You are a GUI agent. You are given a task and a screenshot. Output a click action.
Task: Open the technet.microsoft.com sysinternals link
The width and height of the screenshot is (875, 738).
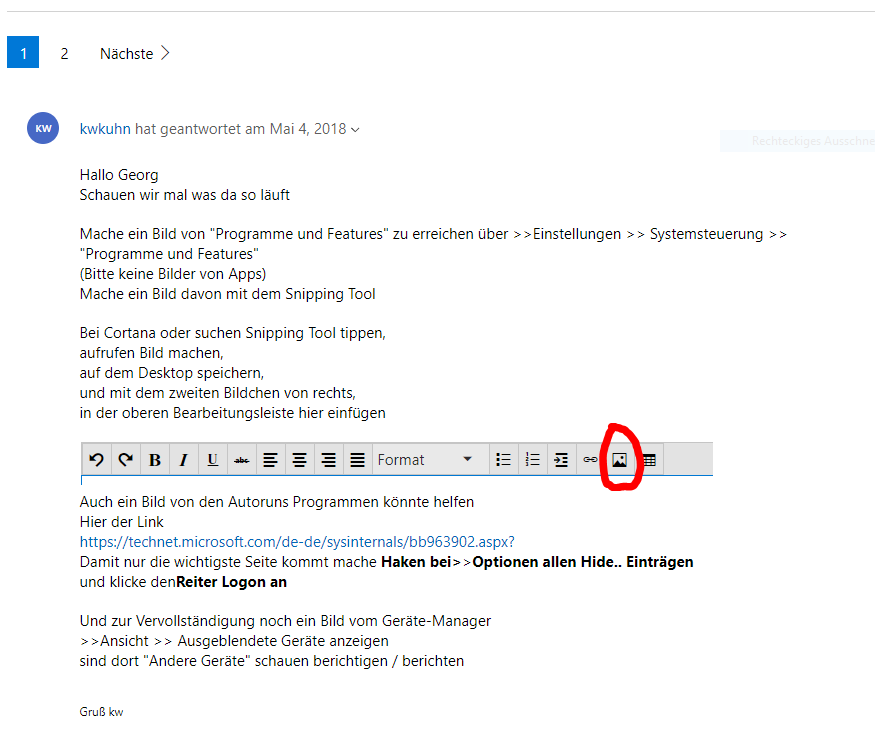[297, 542]
